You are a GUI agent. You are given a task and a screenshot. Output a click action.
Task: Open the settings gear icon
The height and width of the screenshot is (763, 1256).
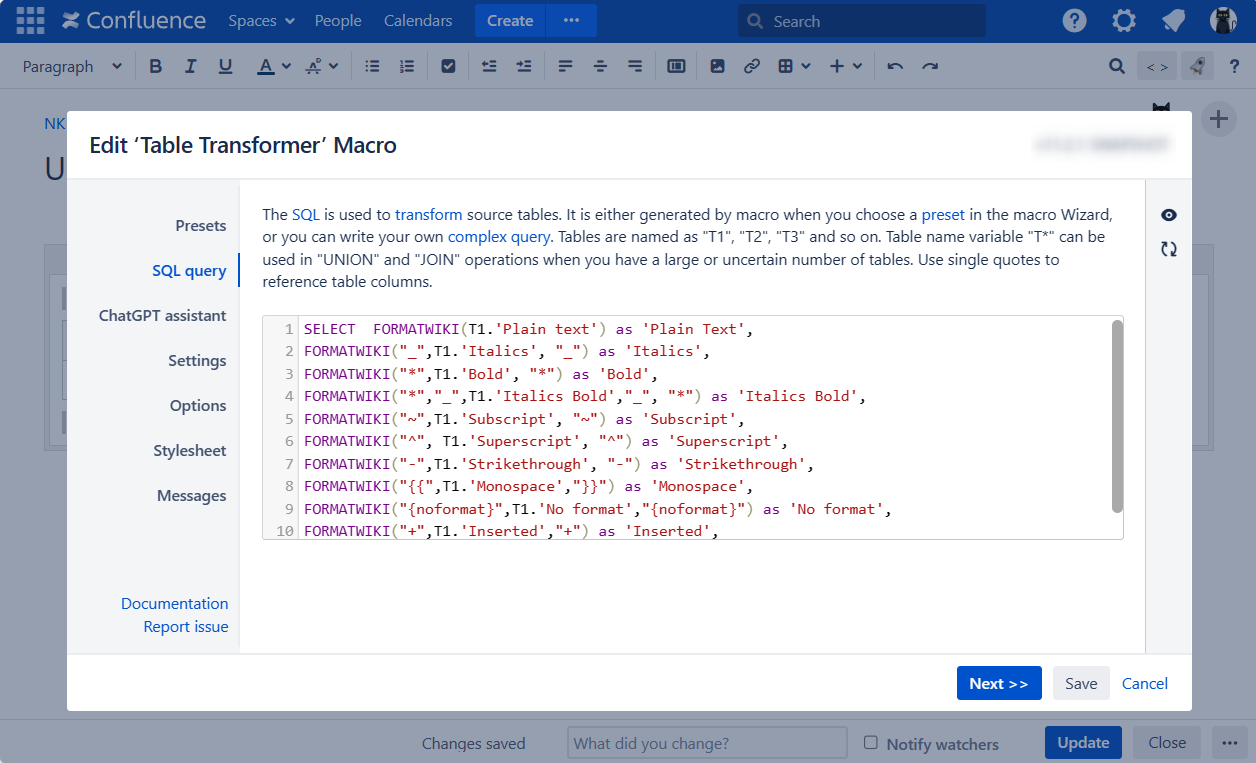tap(1123, 21)
